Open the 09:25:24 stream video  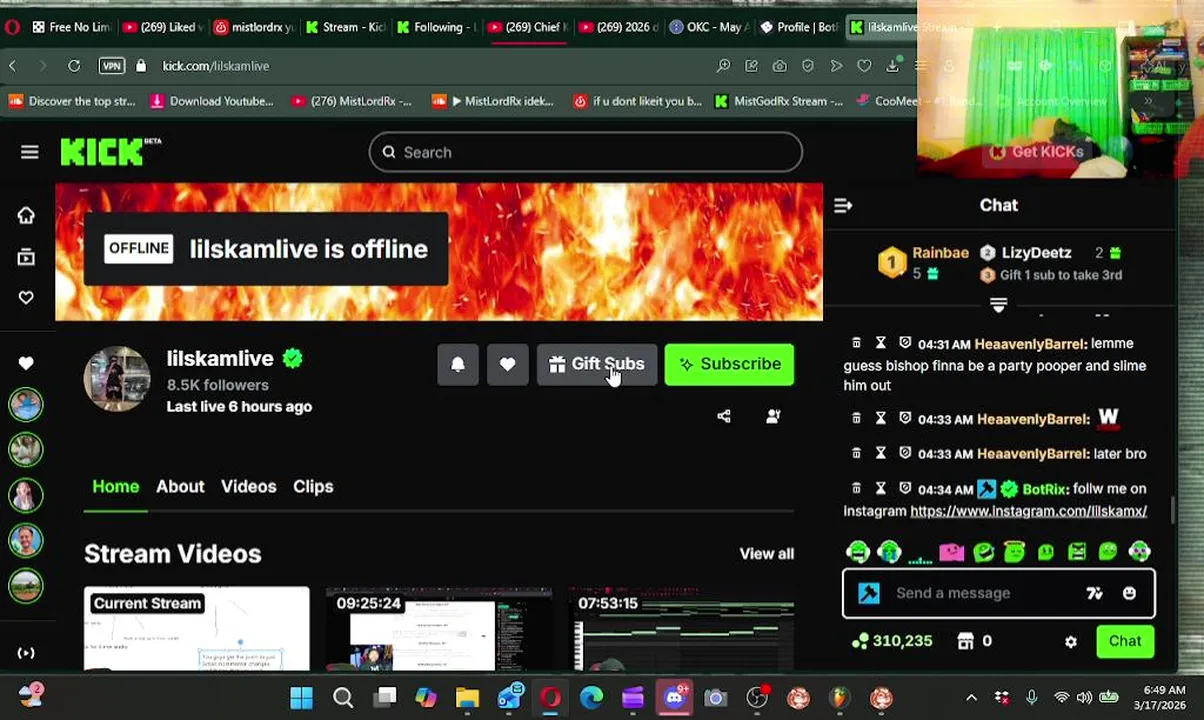(x=439, y=629)
